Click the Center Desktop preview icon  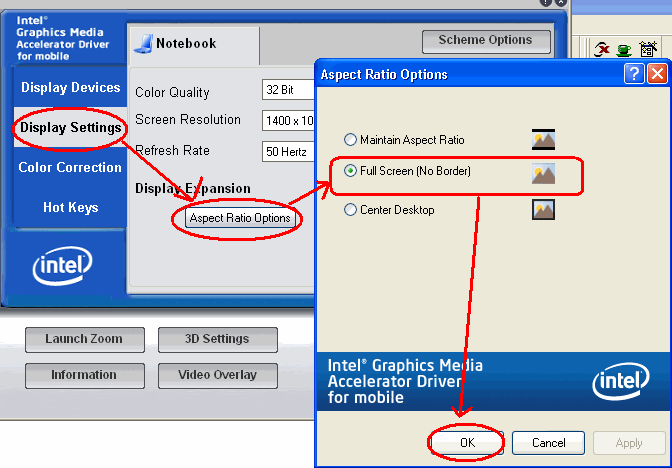(543, 209)
